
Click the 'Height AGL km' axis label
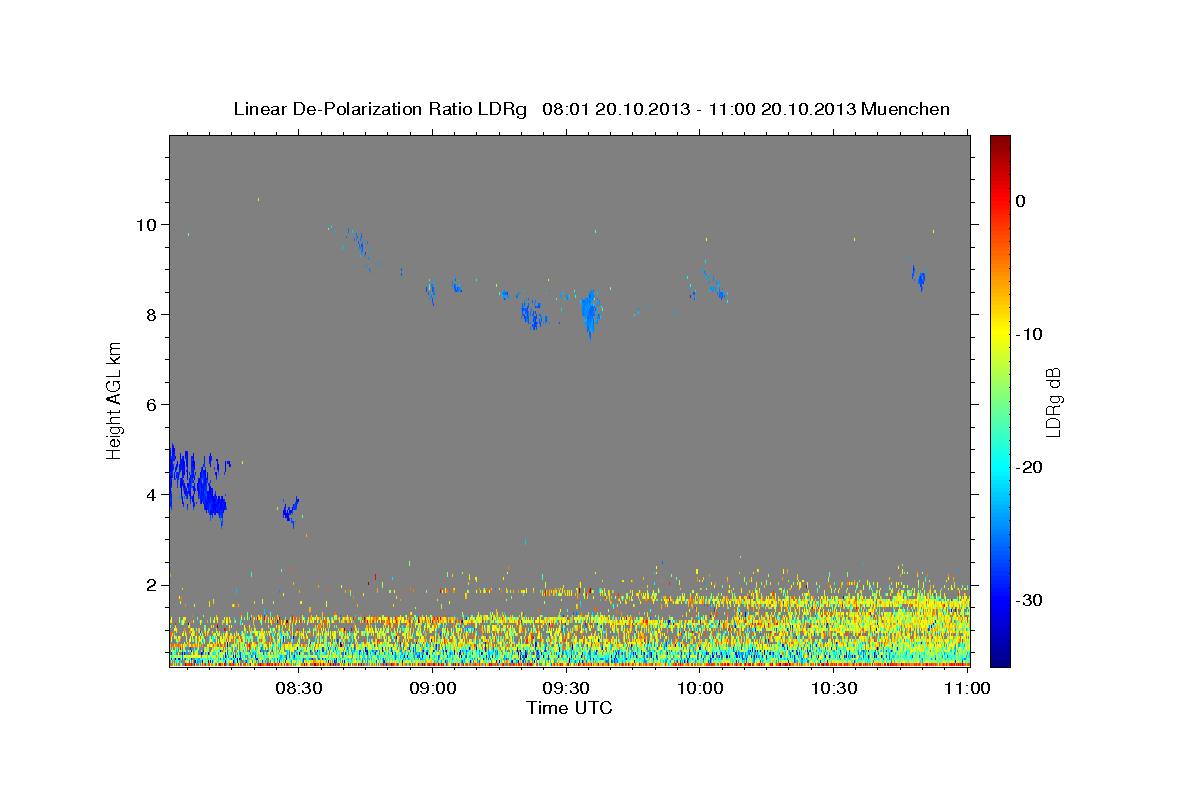(115, 400)
